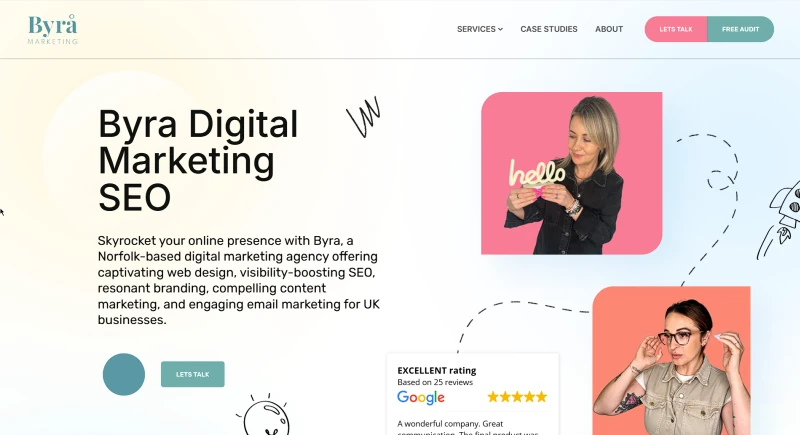Open the About page
Screen dimensions: 800x435
coord(609,29)
